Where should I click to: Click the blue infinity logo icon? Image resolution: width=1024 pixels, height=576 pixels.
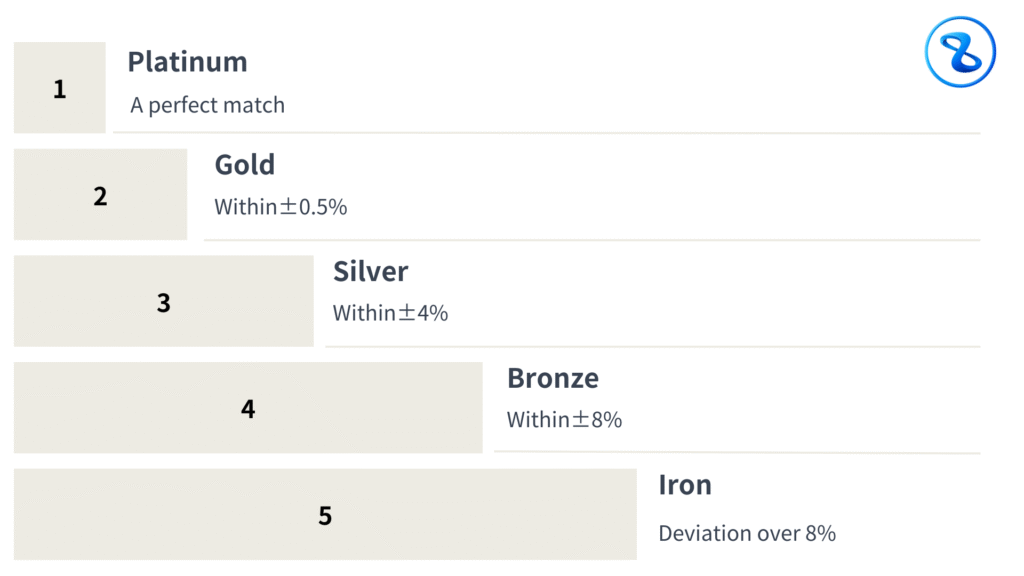[x=960, y=52]
